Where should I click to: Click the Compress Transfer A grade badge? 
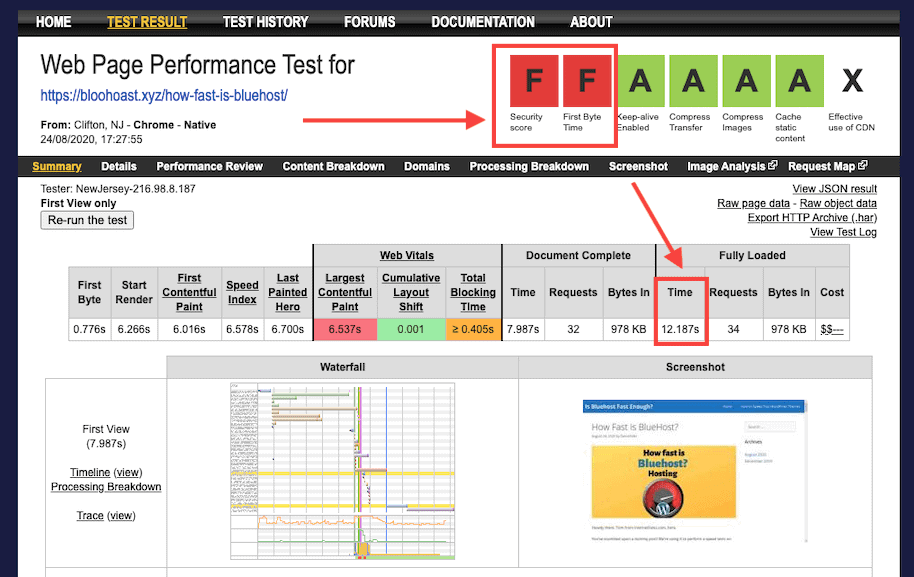tap(694, 81)
